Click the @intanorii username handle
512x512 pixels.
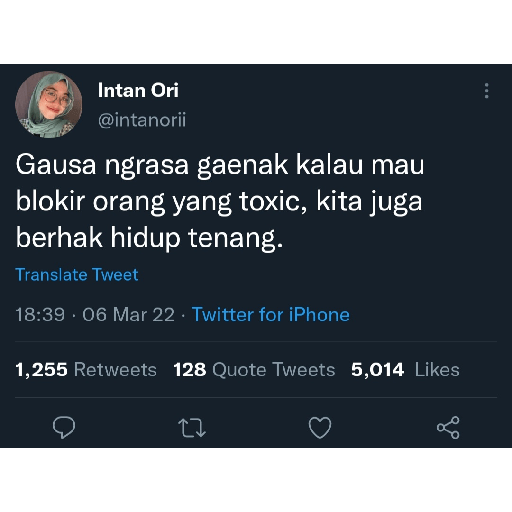click(x=142, y=120)
